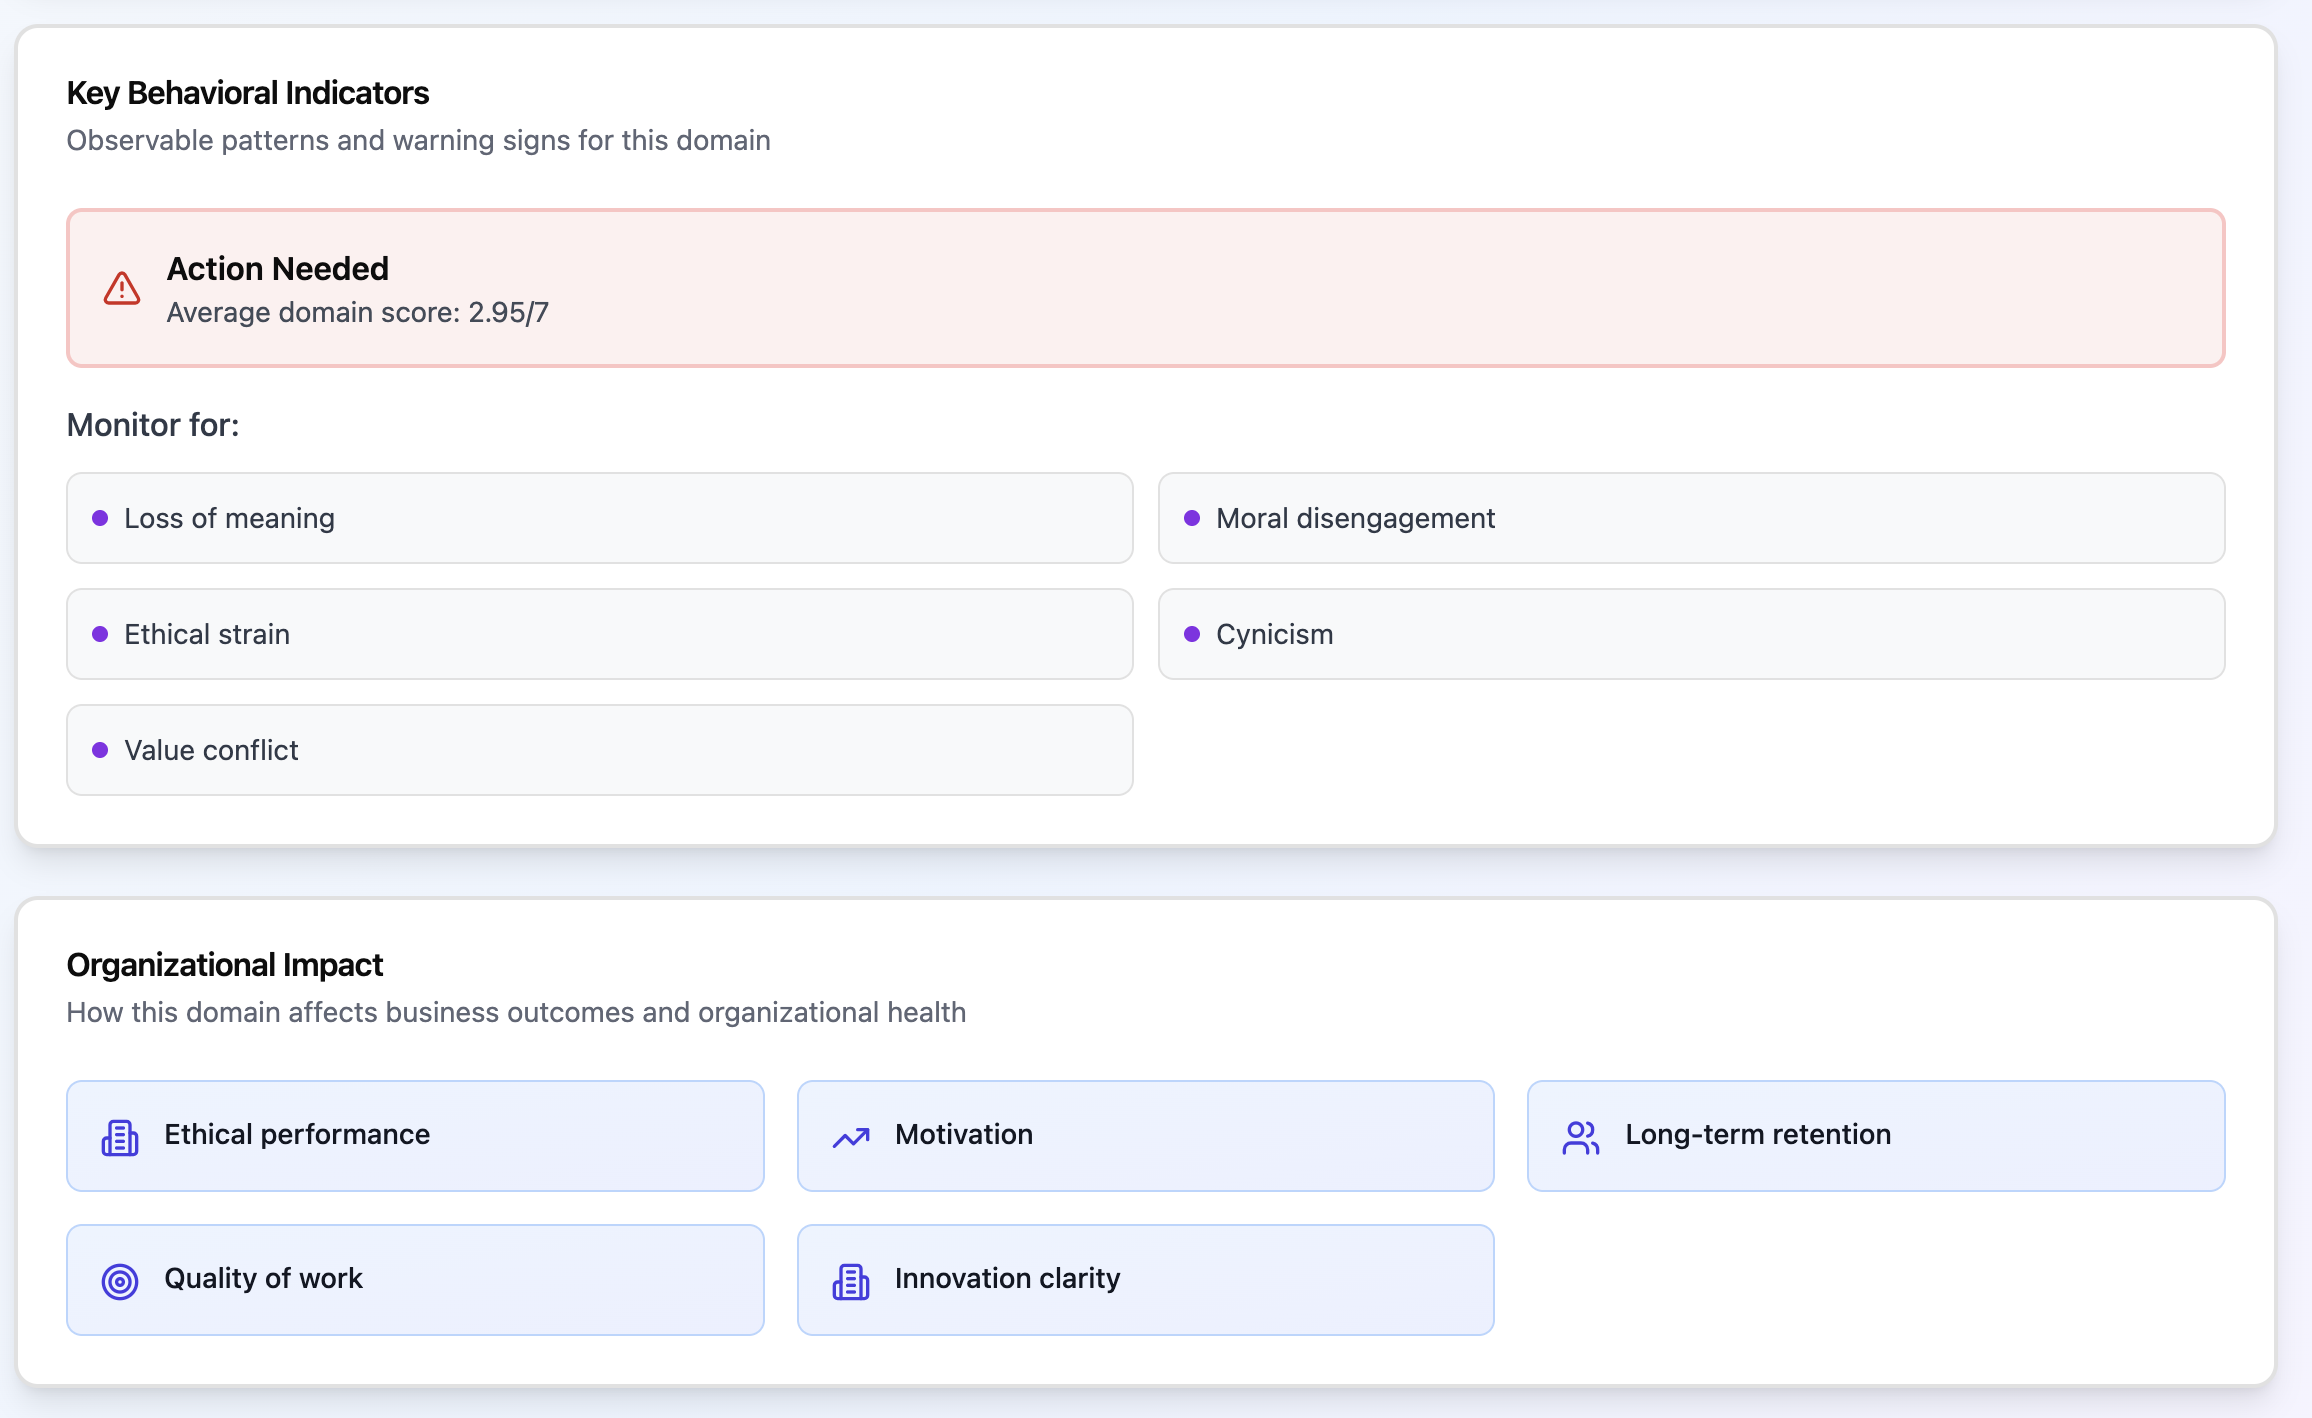Select the Loss of meaning indicator
The image size is (2312, 1418).
click(599, 518)
